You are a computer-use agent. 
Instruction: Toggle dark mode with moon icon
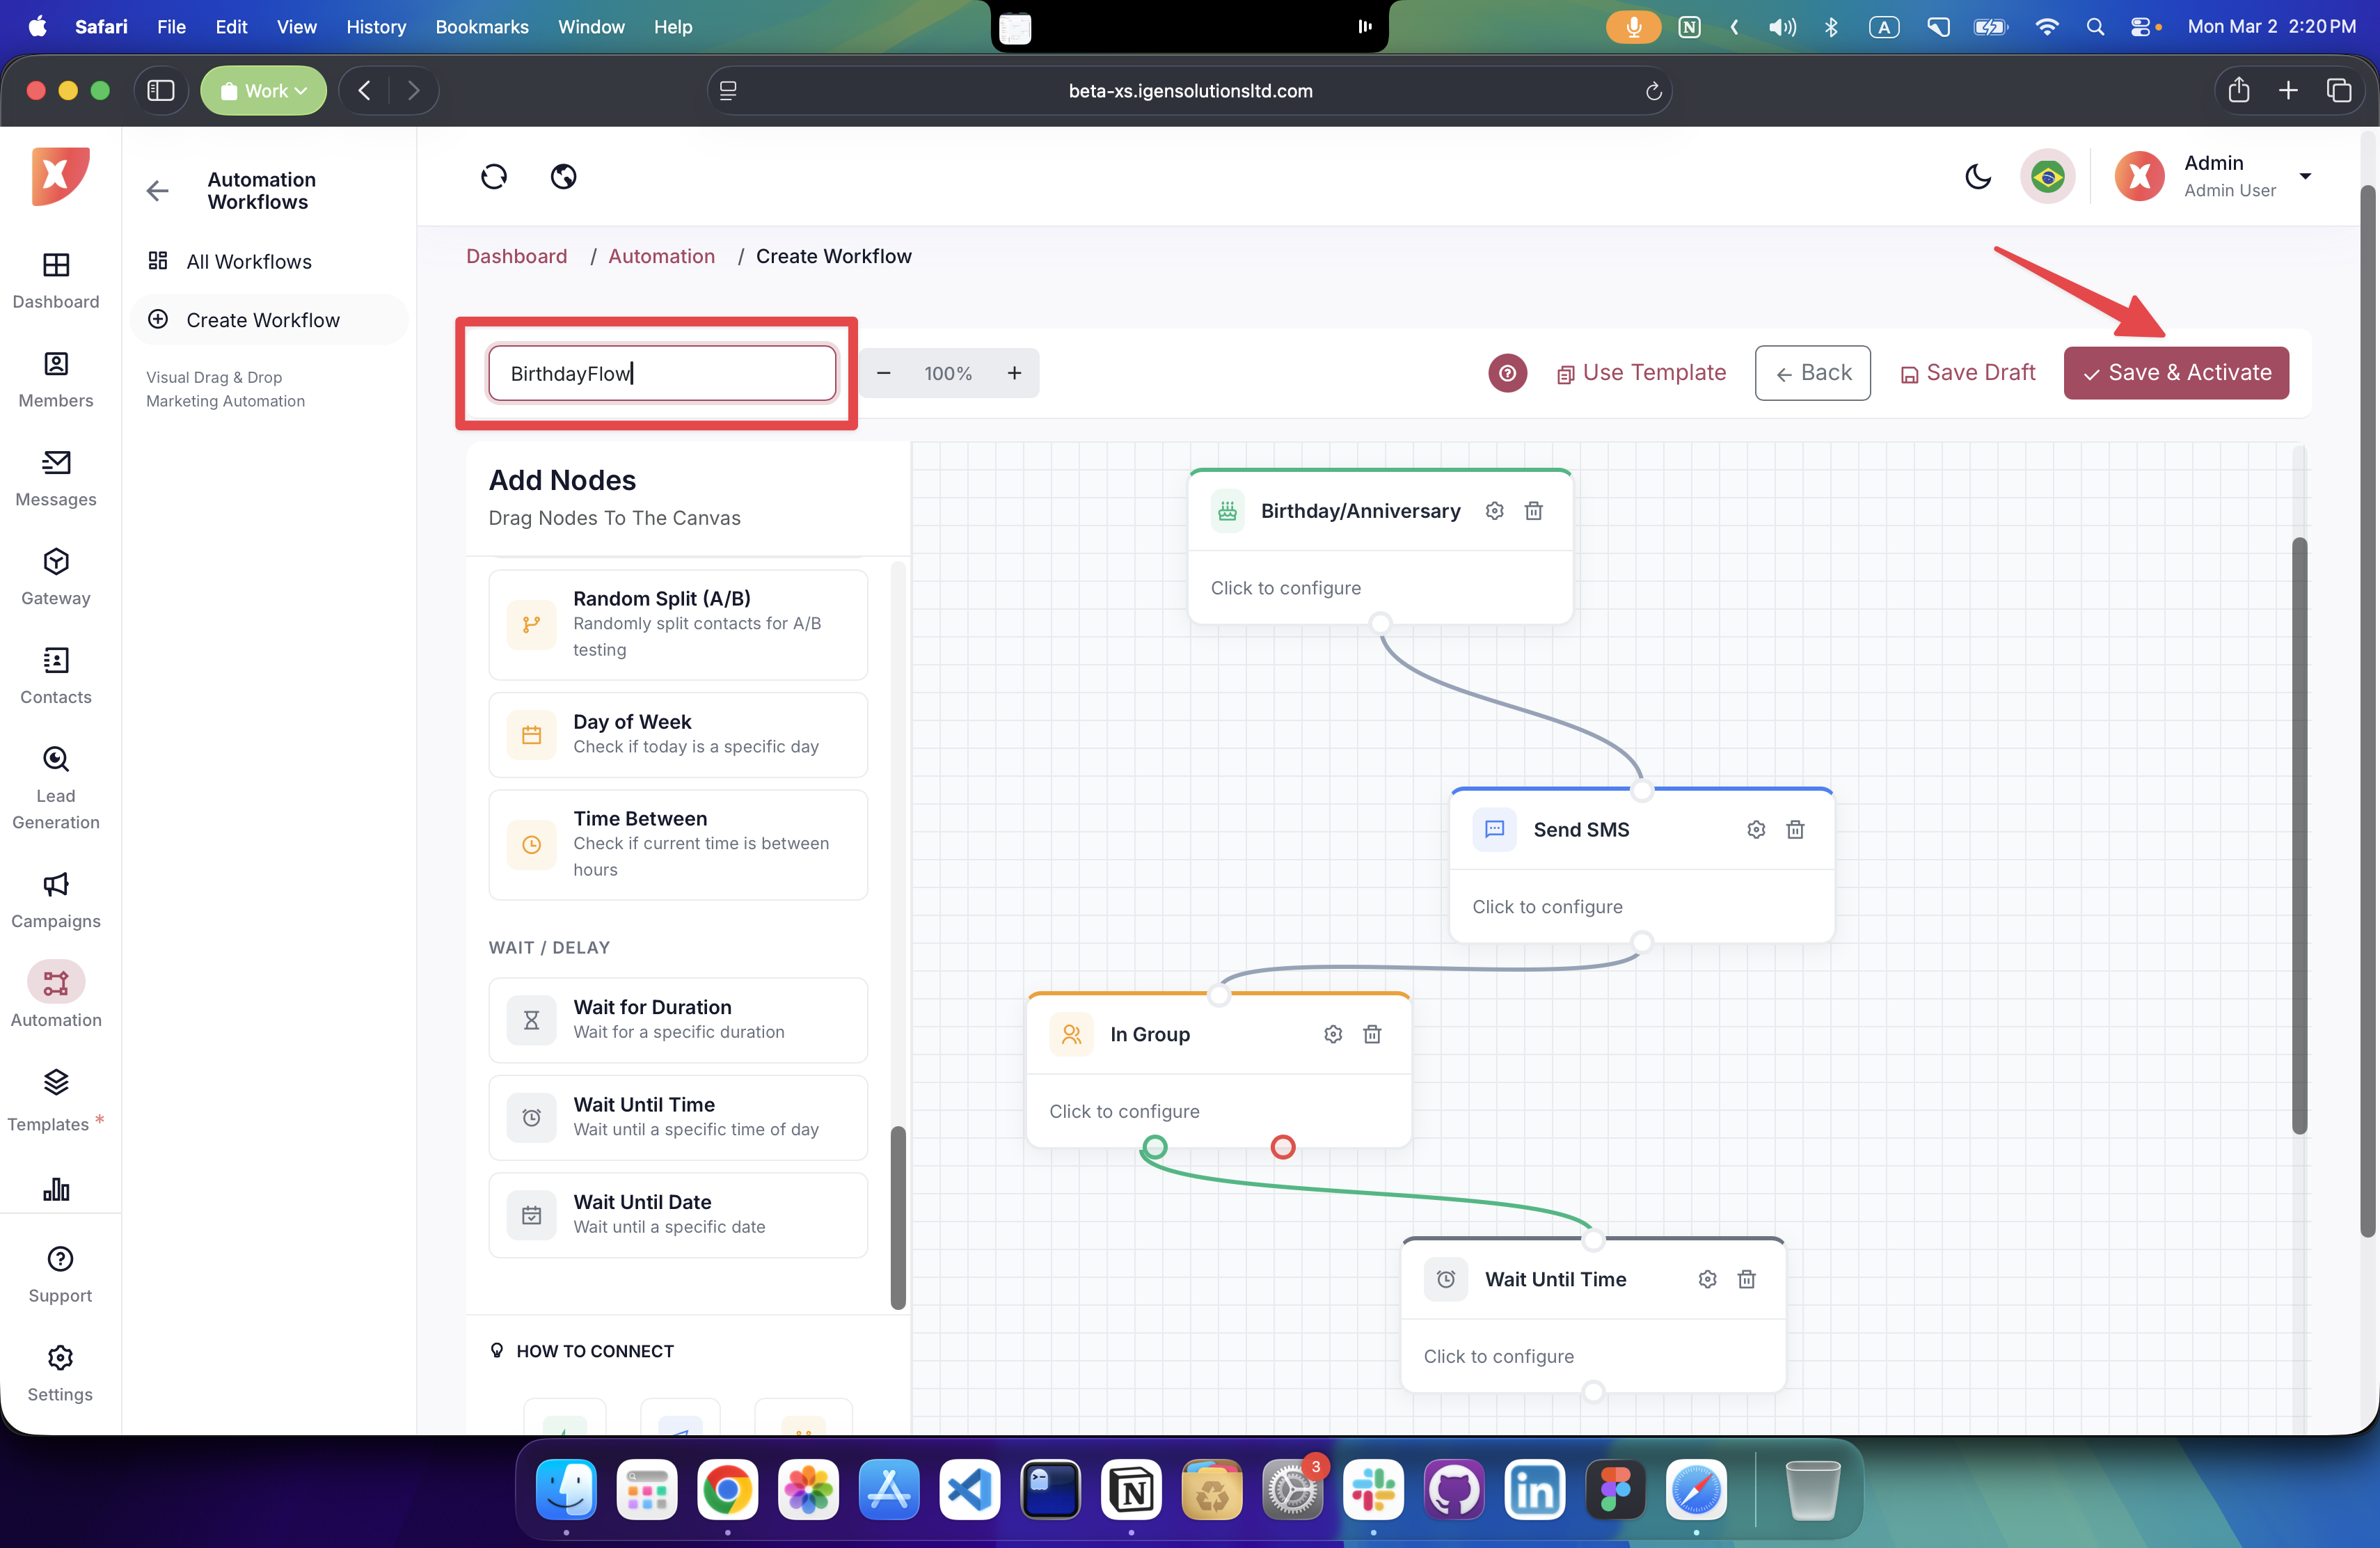(x=1977, y=177)
